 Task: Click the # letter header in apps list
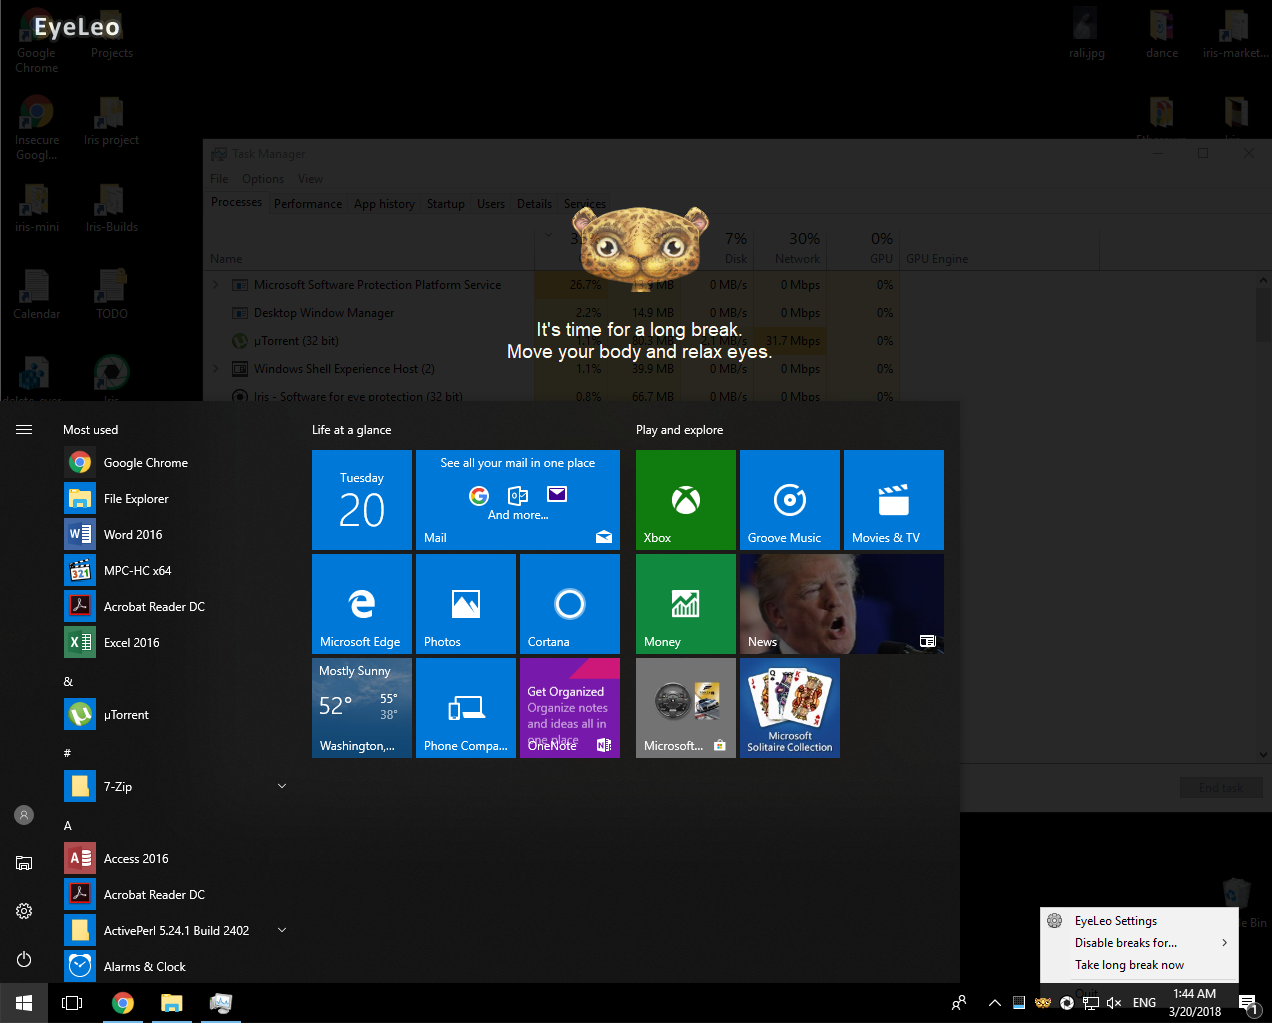click(x=67, y=753)
